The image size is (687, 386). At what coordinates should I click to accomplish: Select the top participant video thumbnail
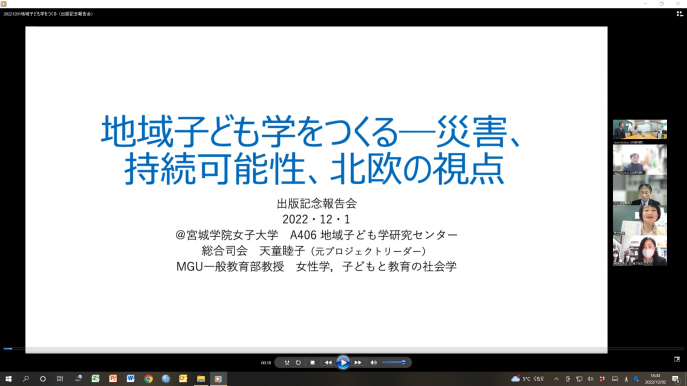(640, 130)
